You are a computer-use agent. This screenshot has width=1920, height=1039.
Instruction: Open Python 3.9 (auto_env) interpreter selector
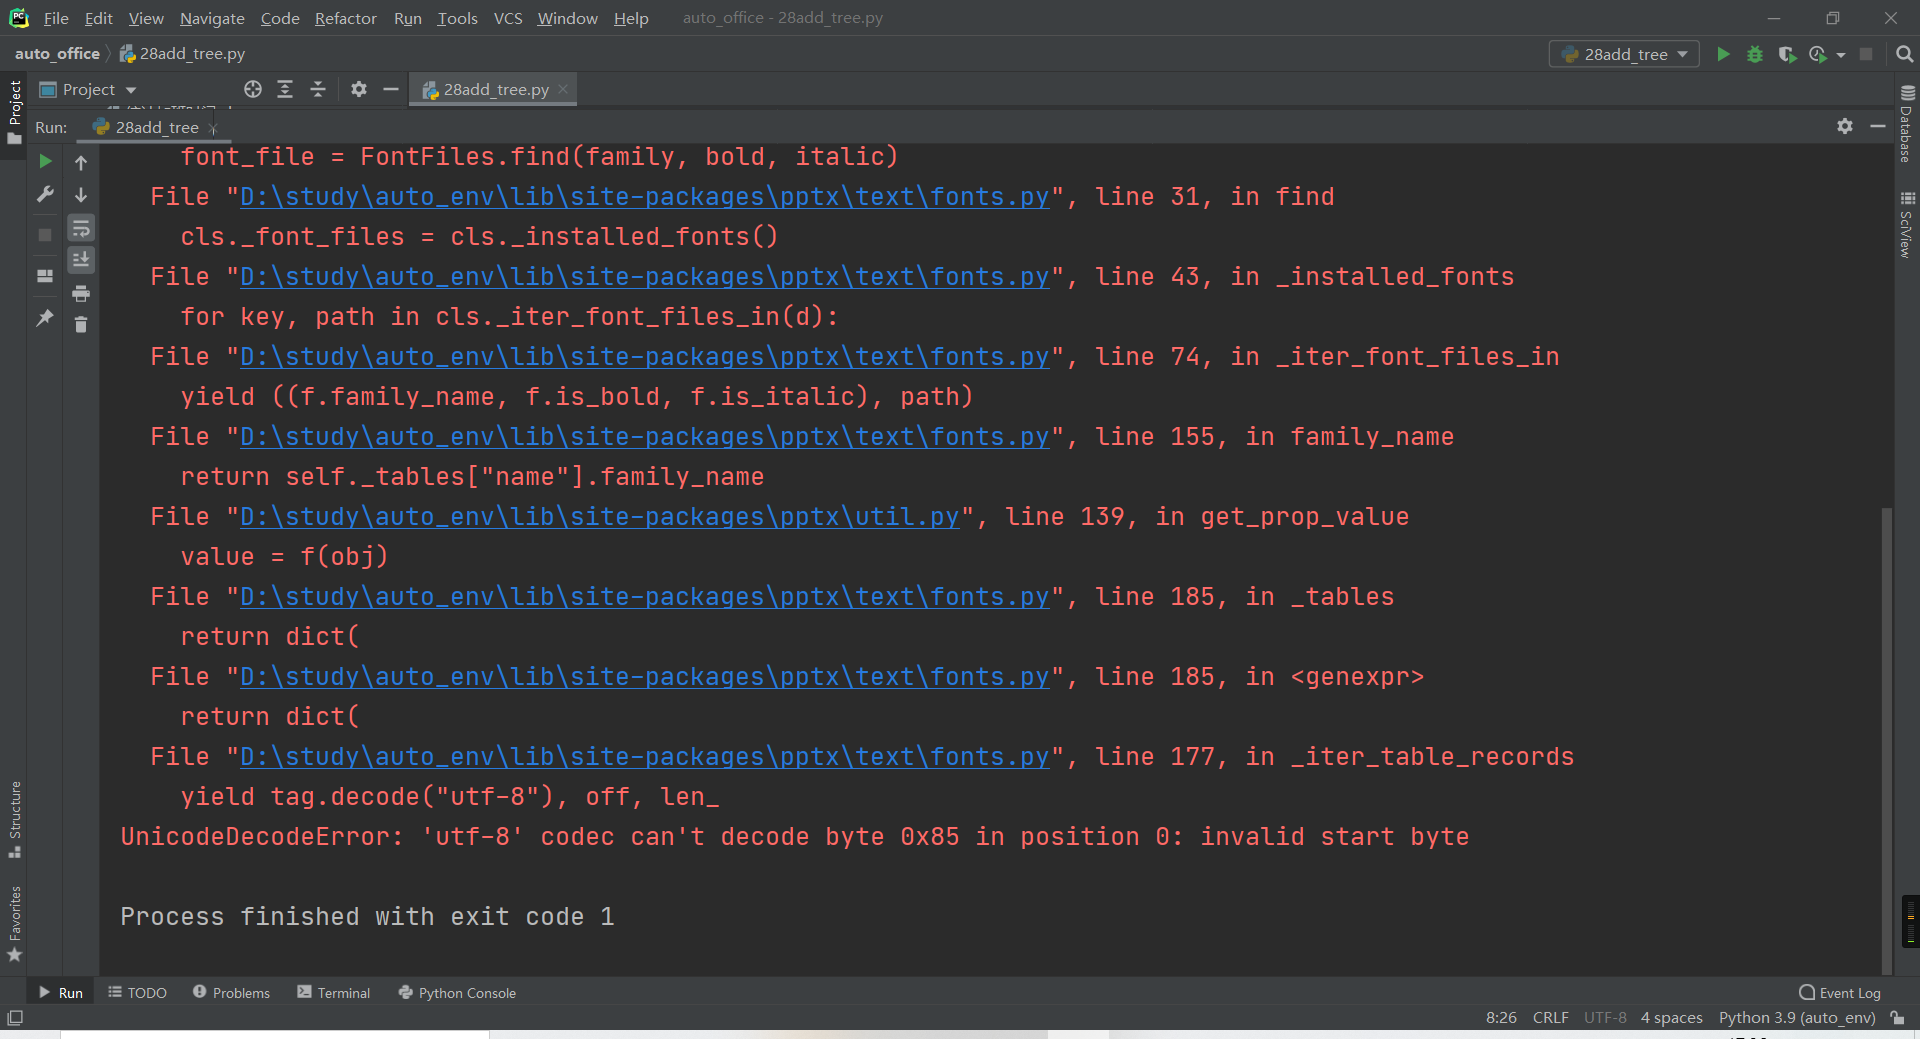[x=1797, y=1018]
